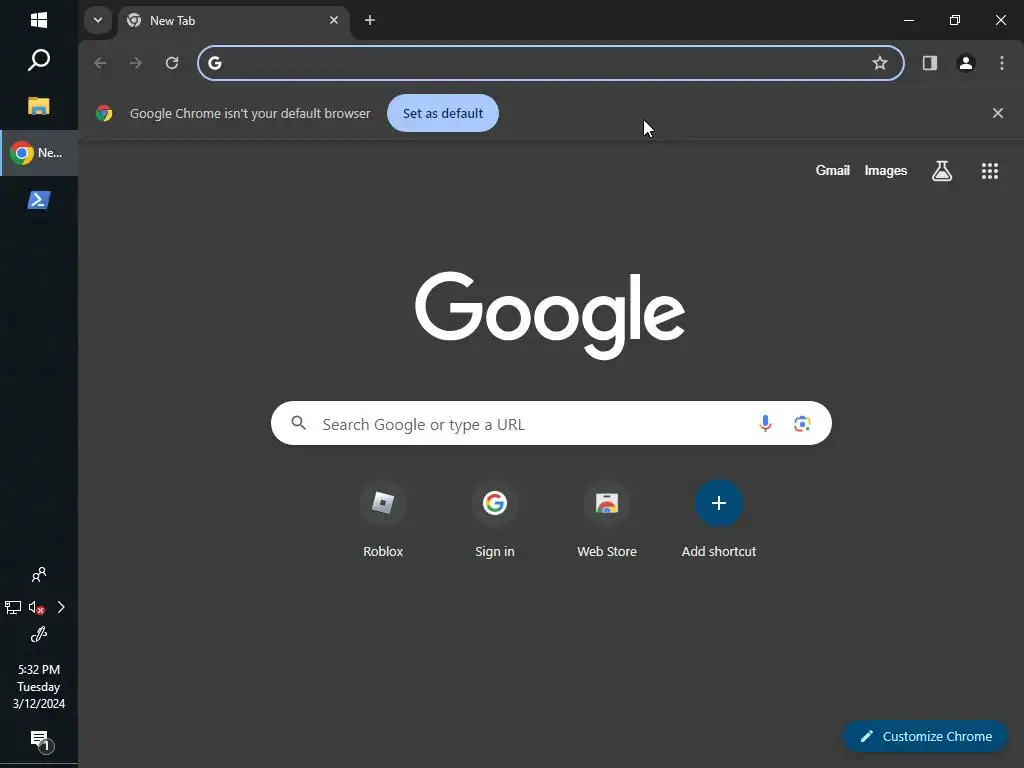The image size is (1024, 768).
Task: Expand hidden system tray icons chevron
Action: click(61, 607)
